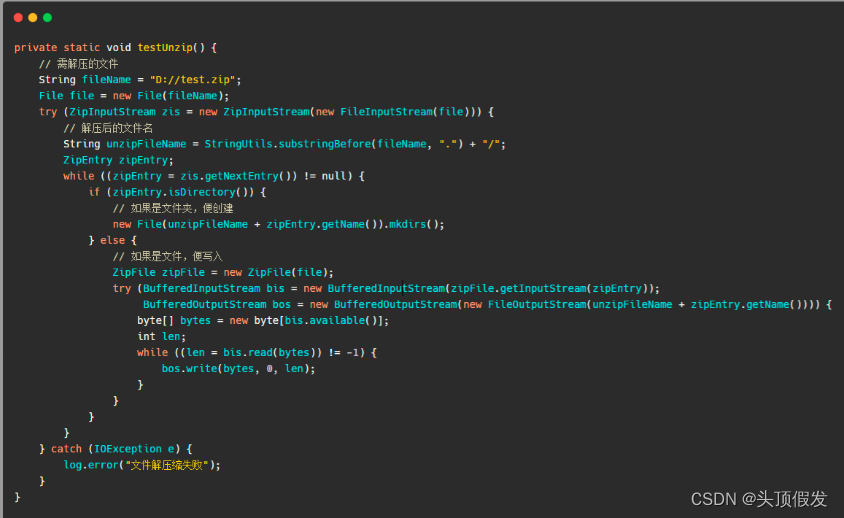844x518 pixels.
Task: Click the comment '// 如果是文件，便写入'
Action: point(167,256)
